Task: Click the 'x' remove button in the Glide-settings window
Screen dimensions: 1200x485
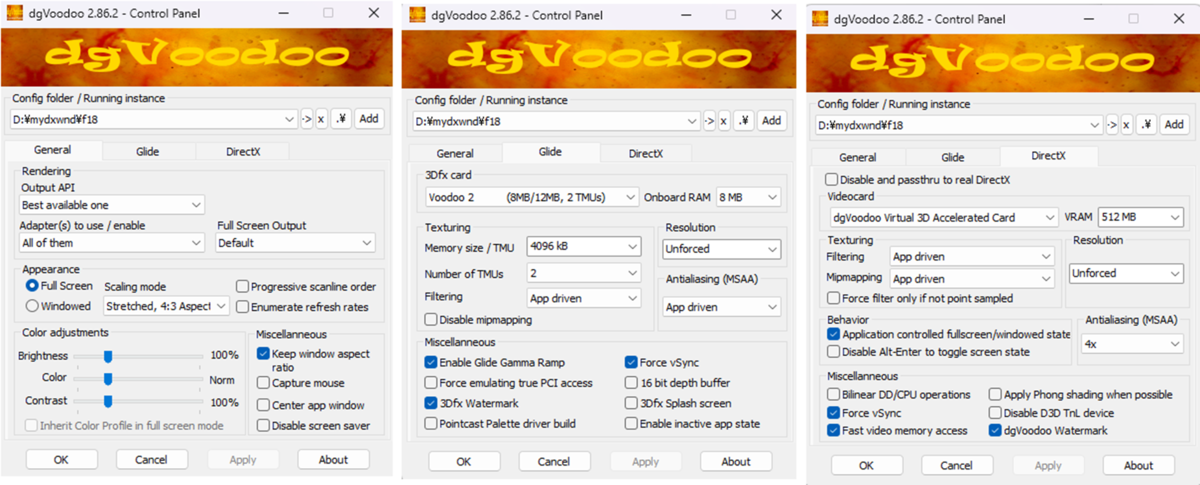Action: tap(723, 121)
